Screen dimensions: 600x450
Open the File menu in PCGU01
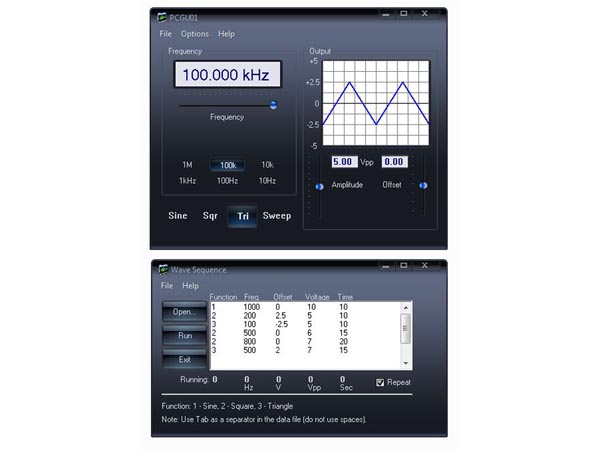pos(166,34)
